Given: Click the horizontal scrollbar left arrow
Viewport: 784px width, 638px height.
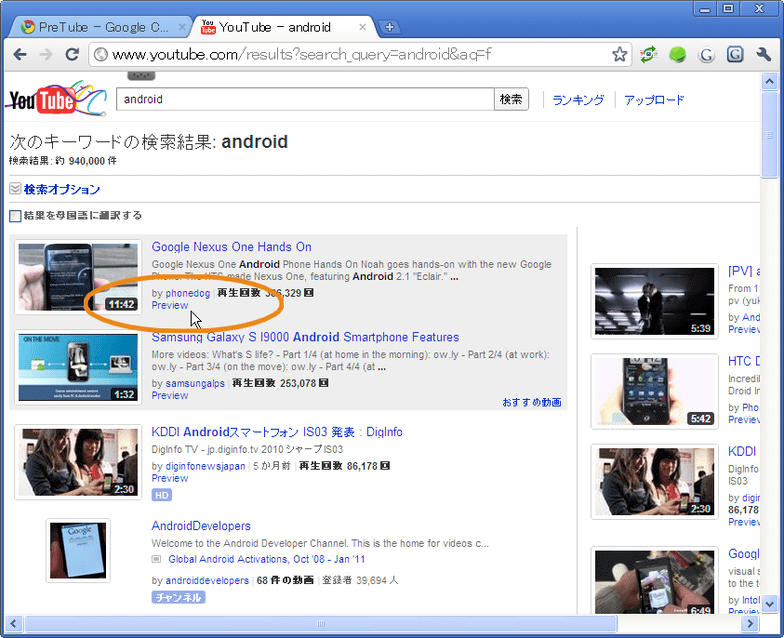Looking at the screenshot, I should (x=14, y=624).
